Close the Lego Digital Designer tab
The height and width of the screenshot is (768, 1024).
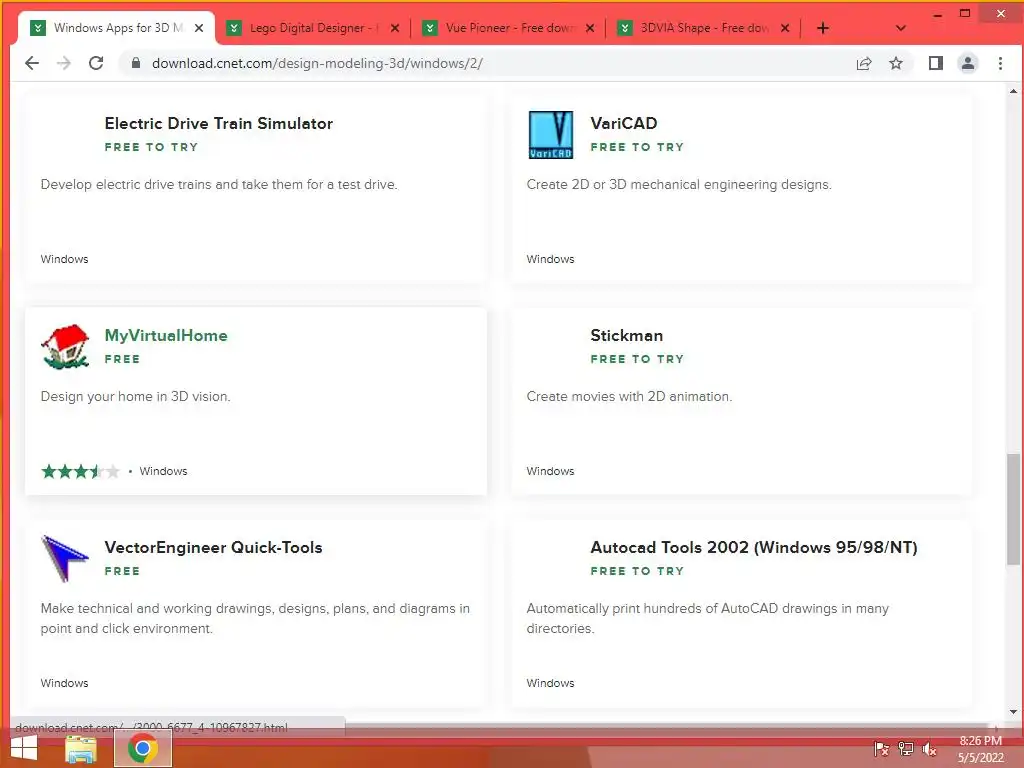[x=394, y=28]
